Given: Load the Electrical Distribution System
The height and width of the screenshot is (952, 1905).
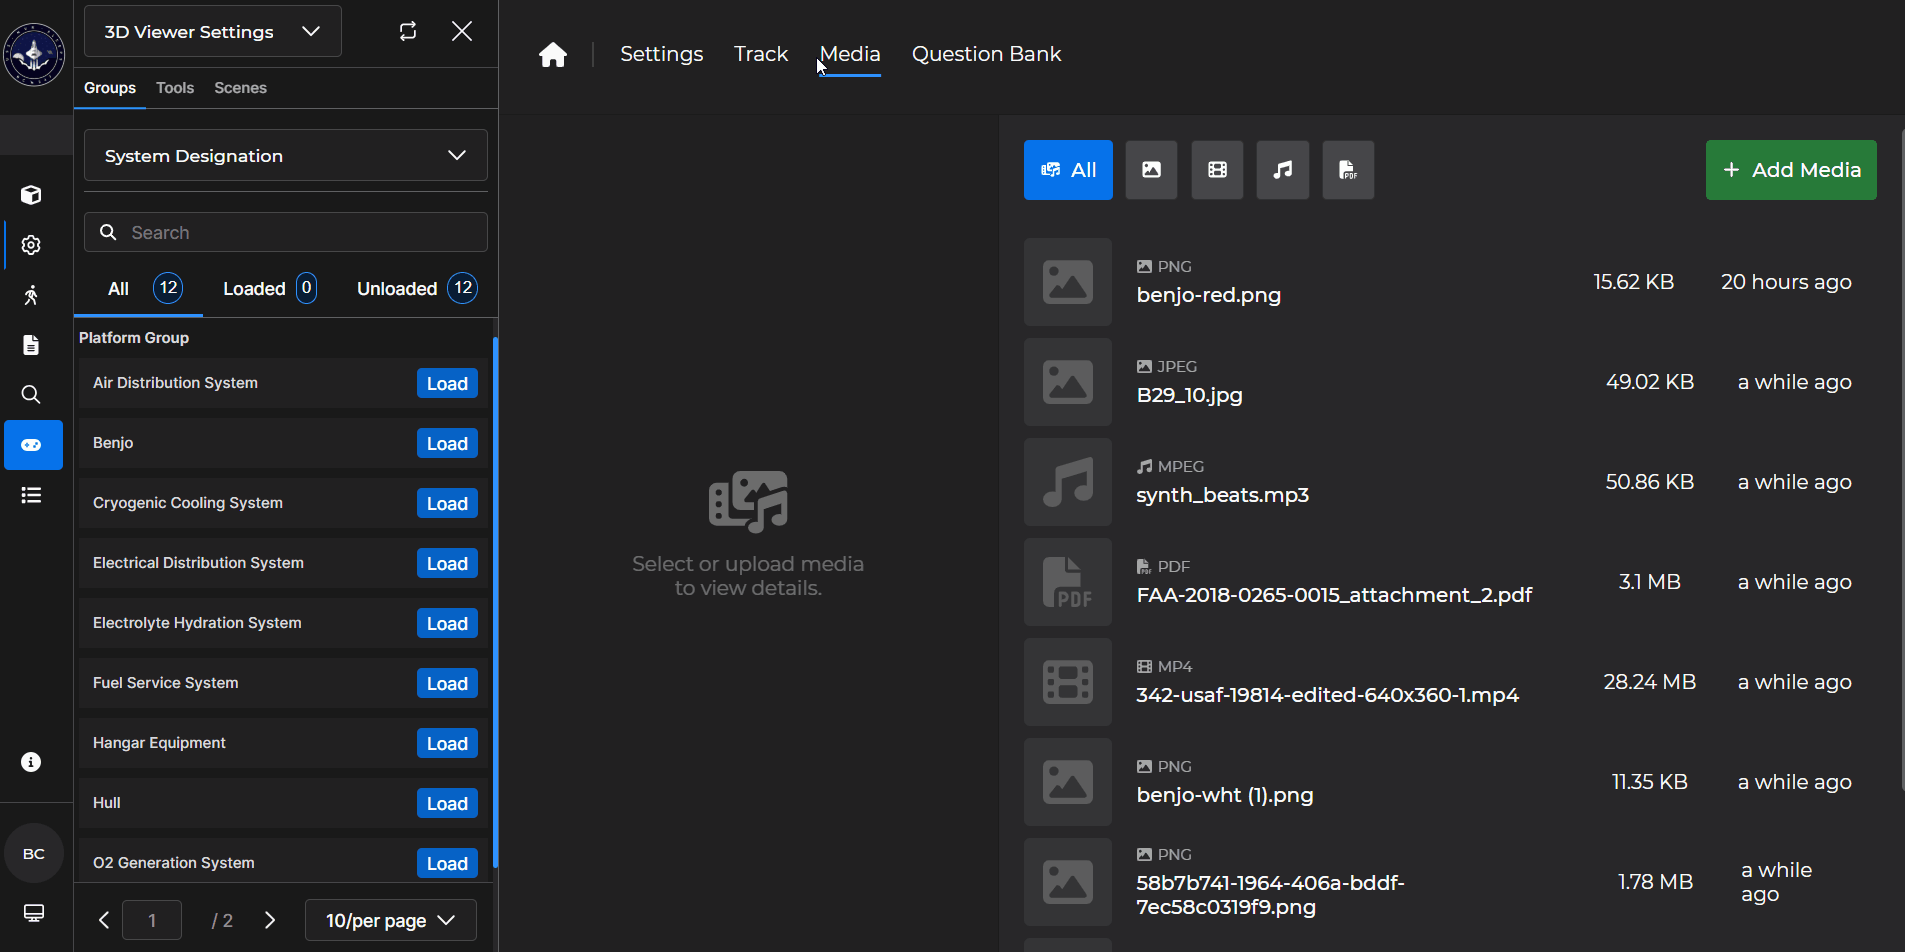Looking at the screenshot, I should tap(447, 564).
